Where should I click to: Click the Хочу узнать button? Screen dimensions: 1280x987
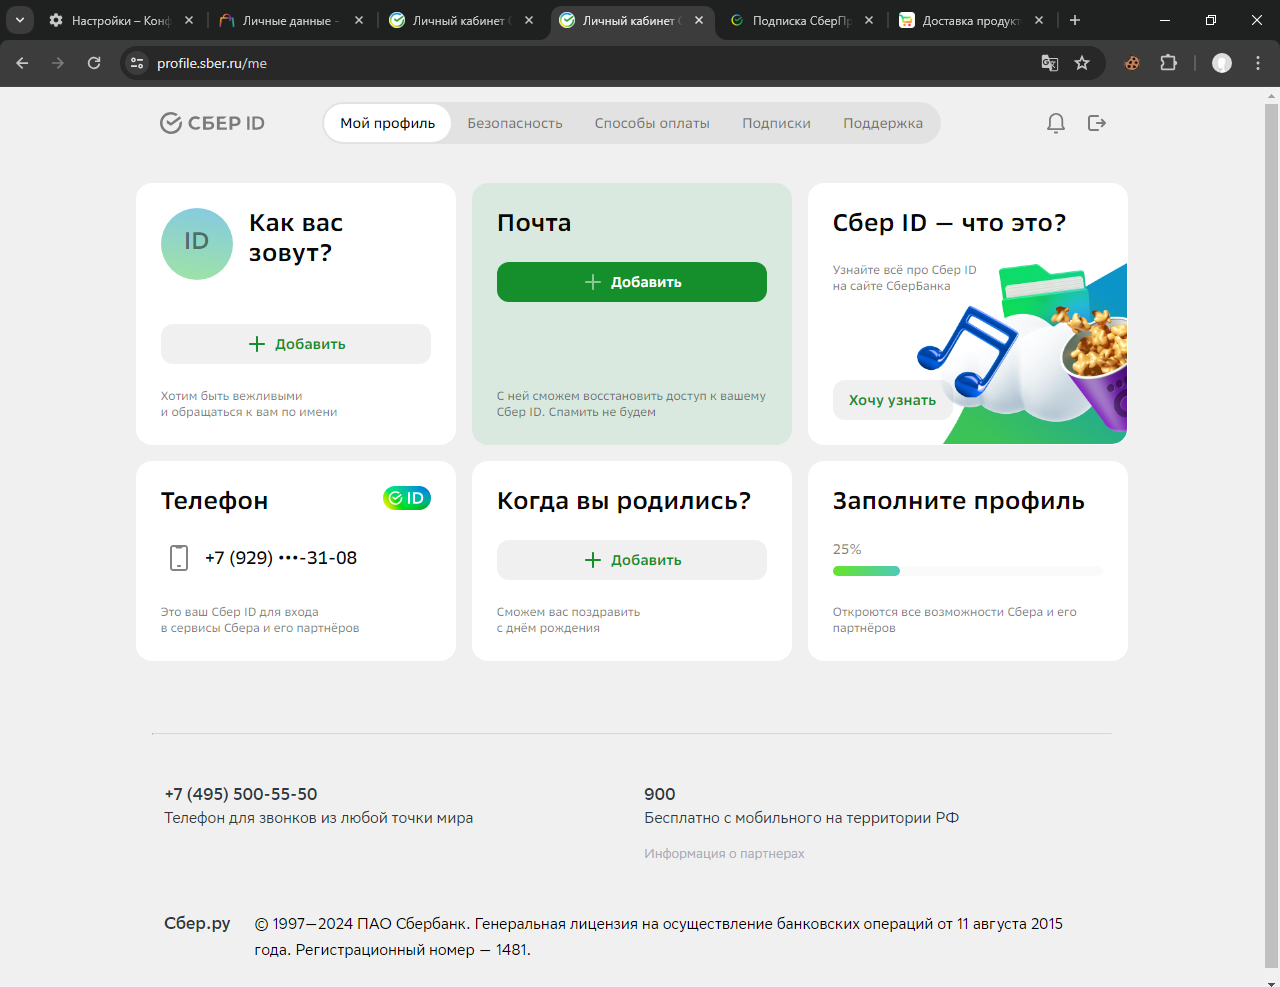click(892, 400)
